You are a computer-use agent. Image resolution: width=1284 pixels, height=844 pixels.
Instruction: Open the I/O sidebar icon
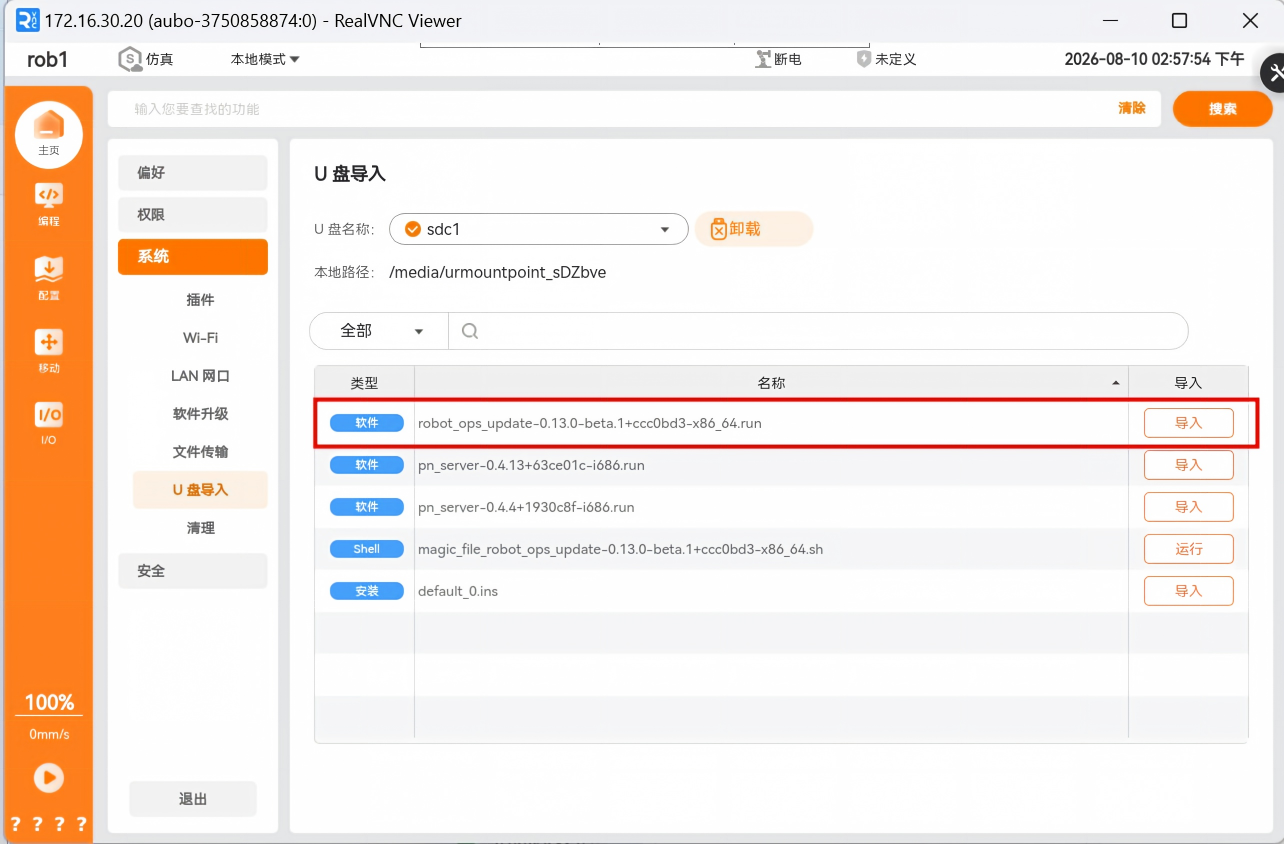[x=49, y=423]
